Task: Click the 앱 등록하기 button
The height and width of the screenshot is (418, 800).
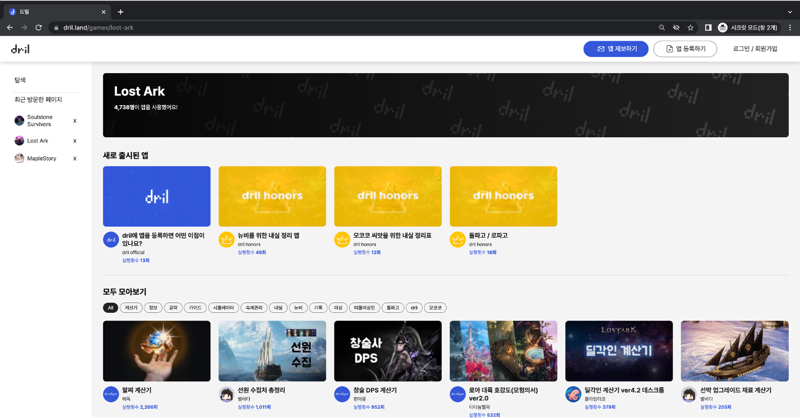Action: pyautogui.click(x=685, y=49)
